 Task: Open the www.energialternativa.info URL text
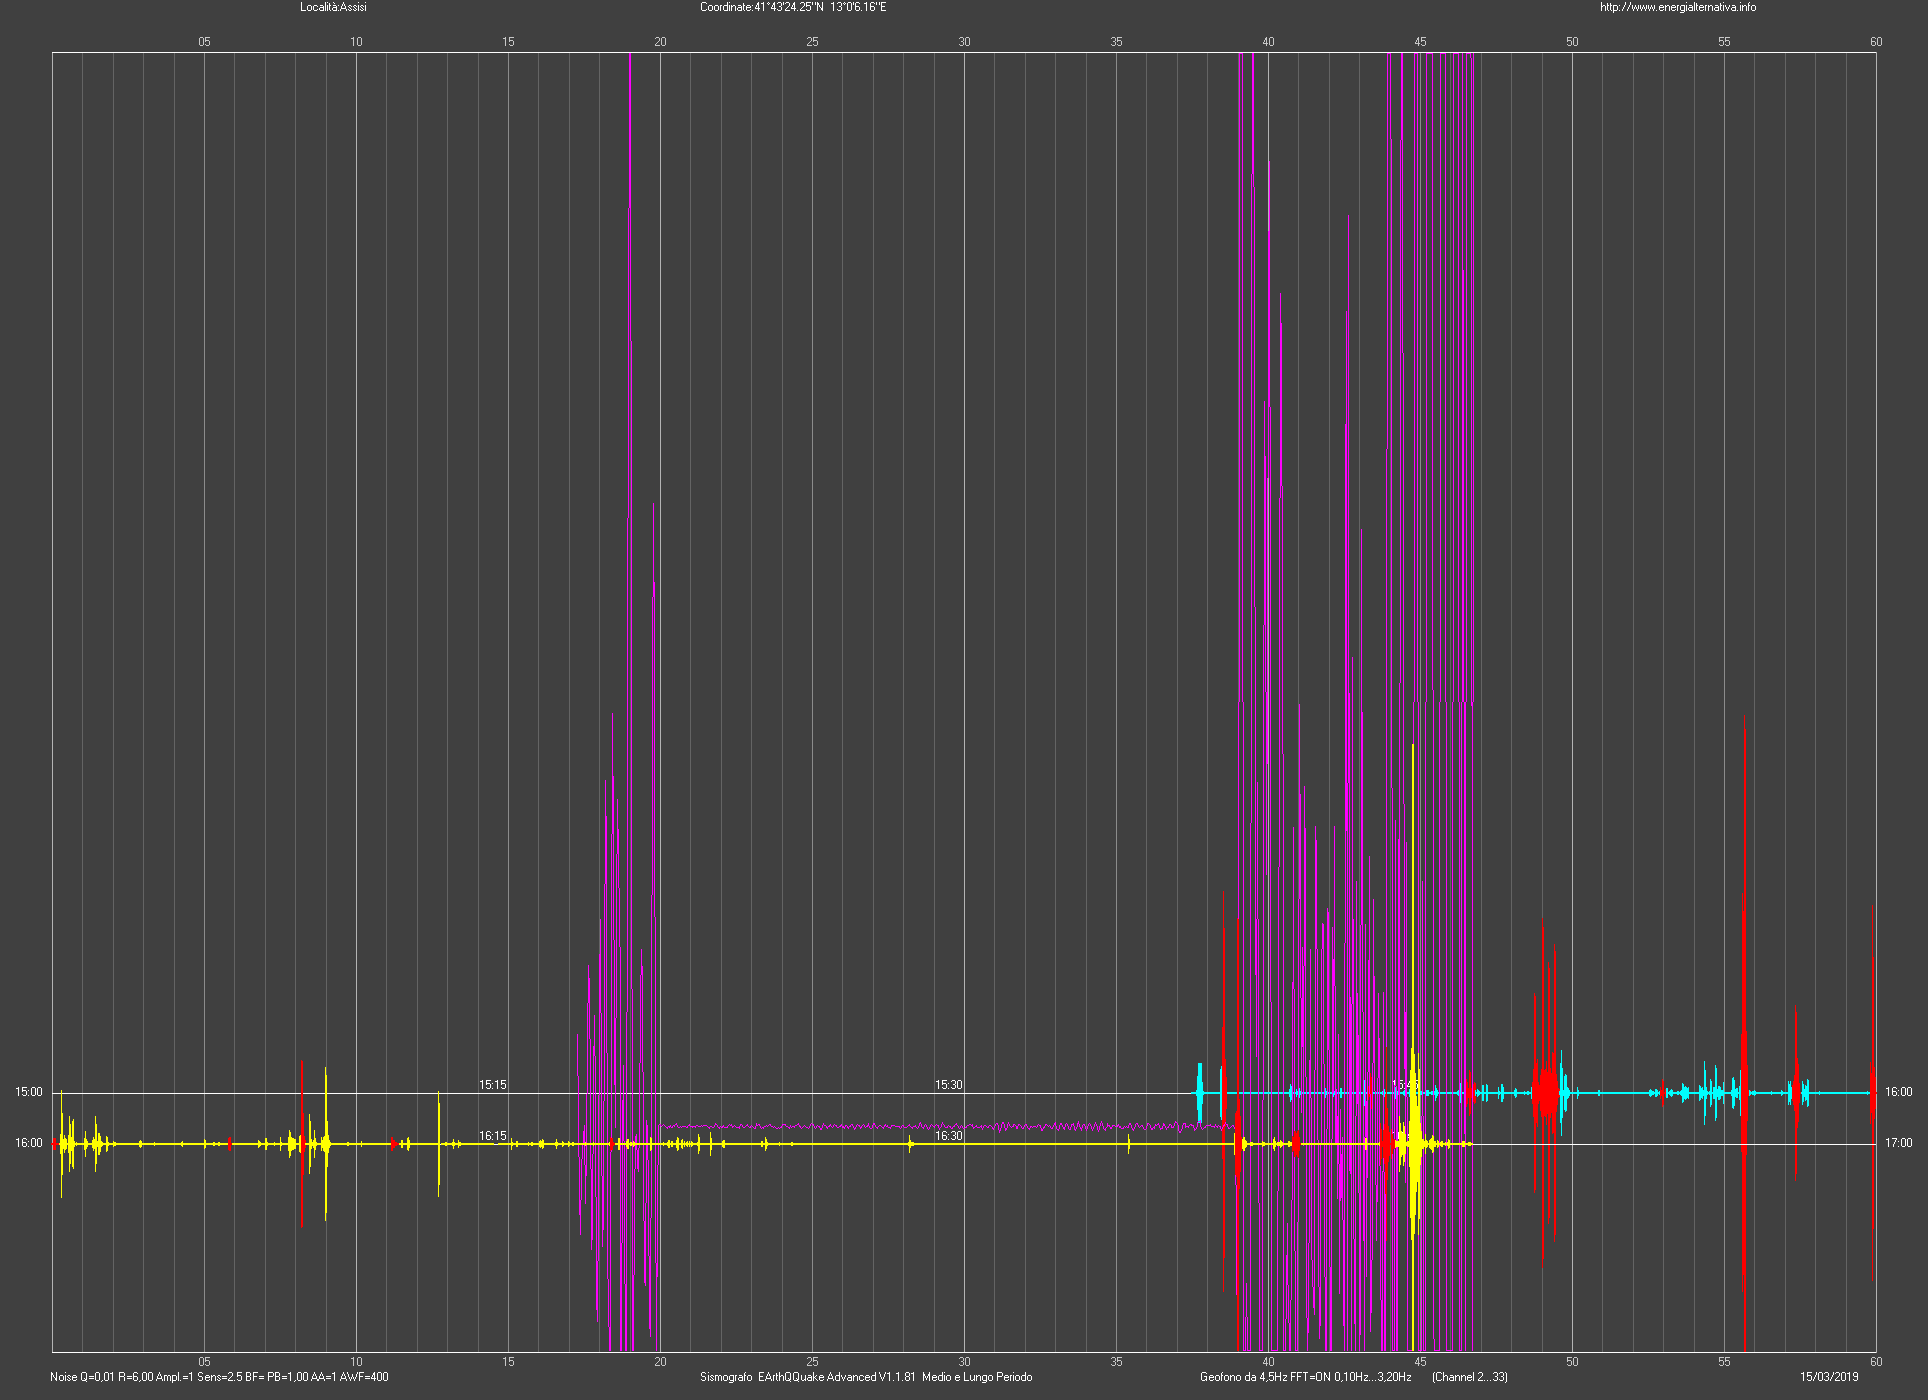(1678, 7)
